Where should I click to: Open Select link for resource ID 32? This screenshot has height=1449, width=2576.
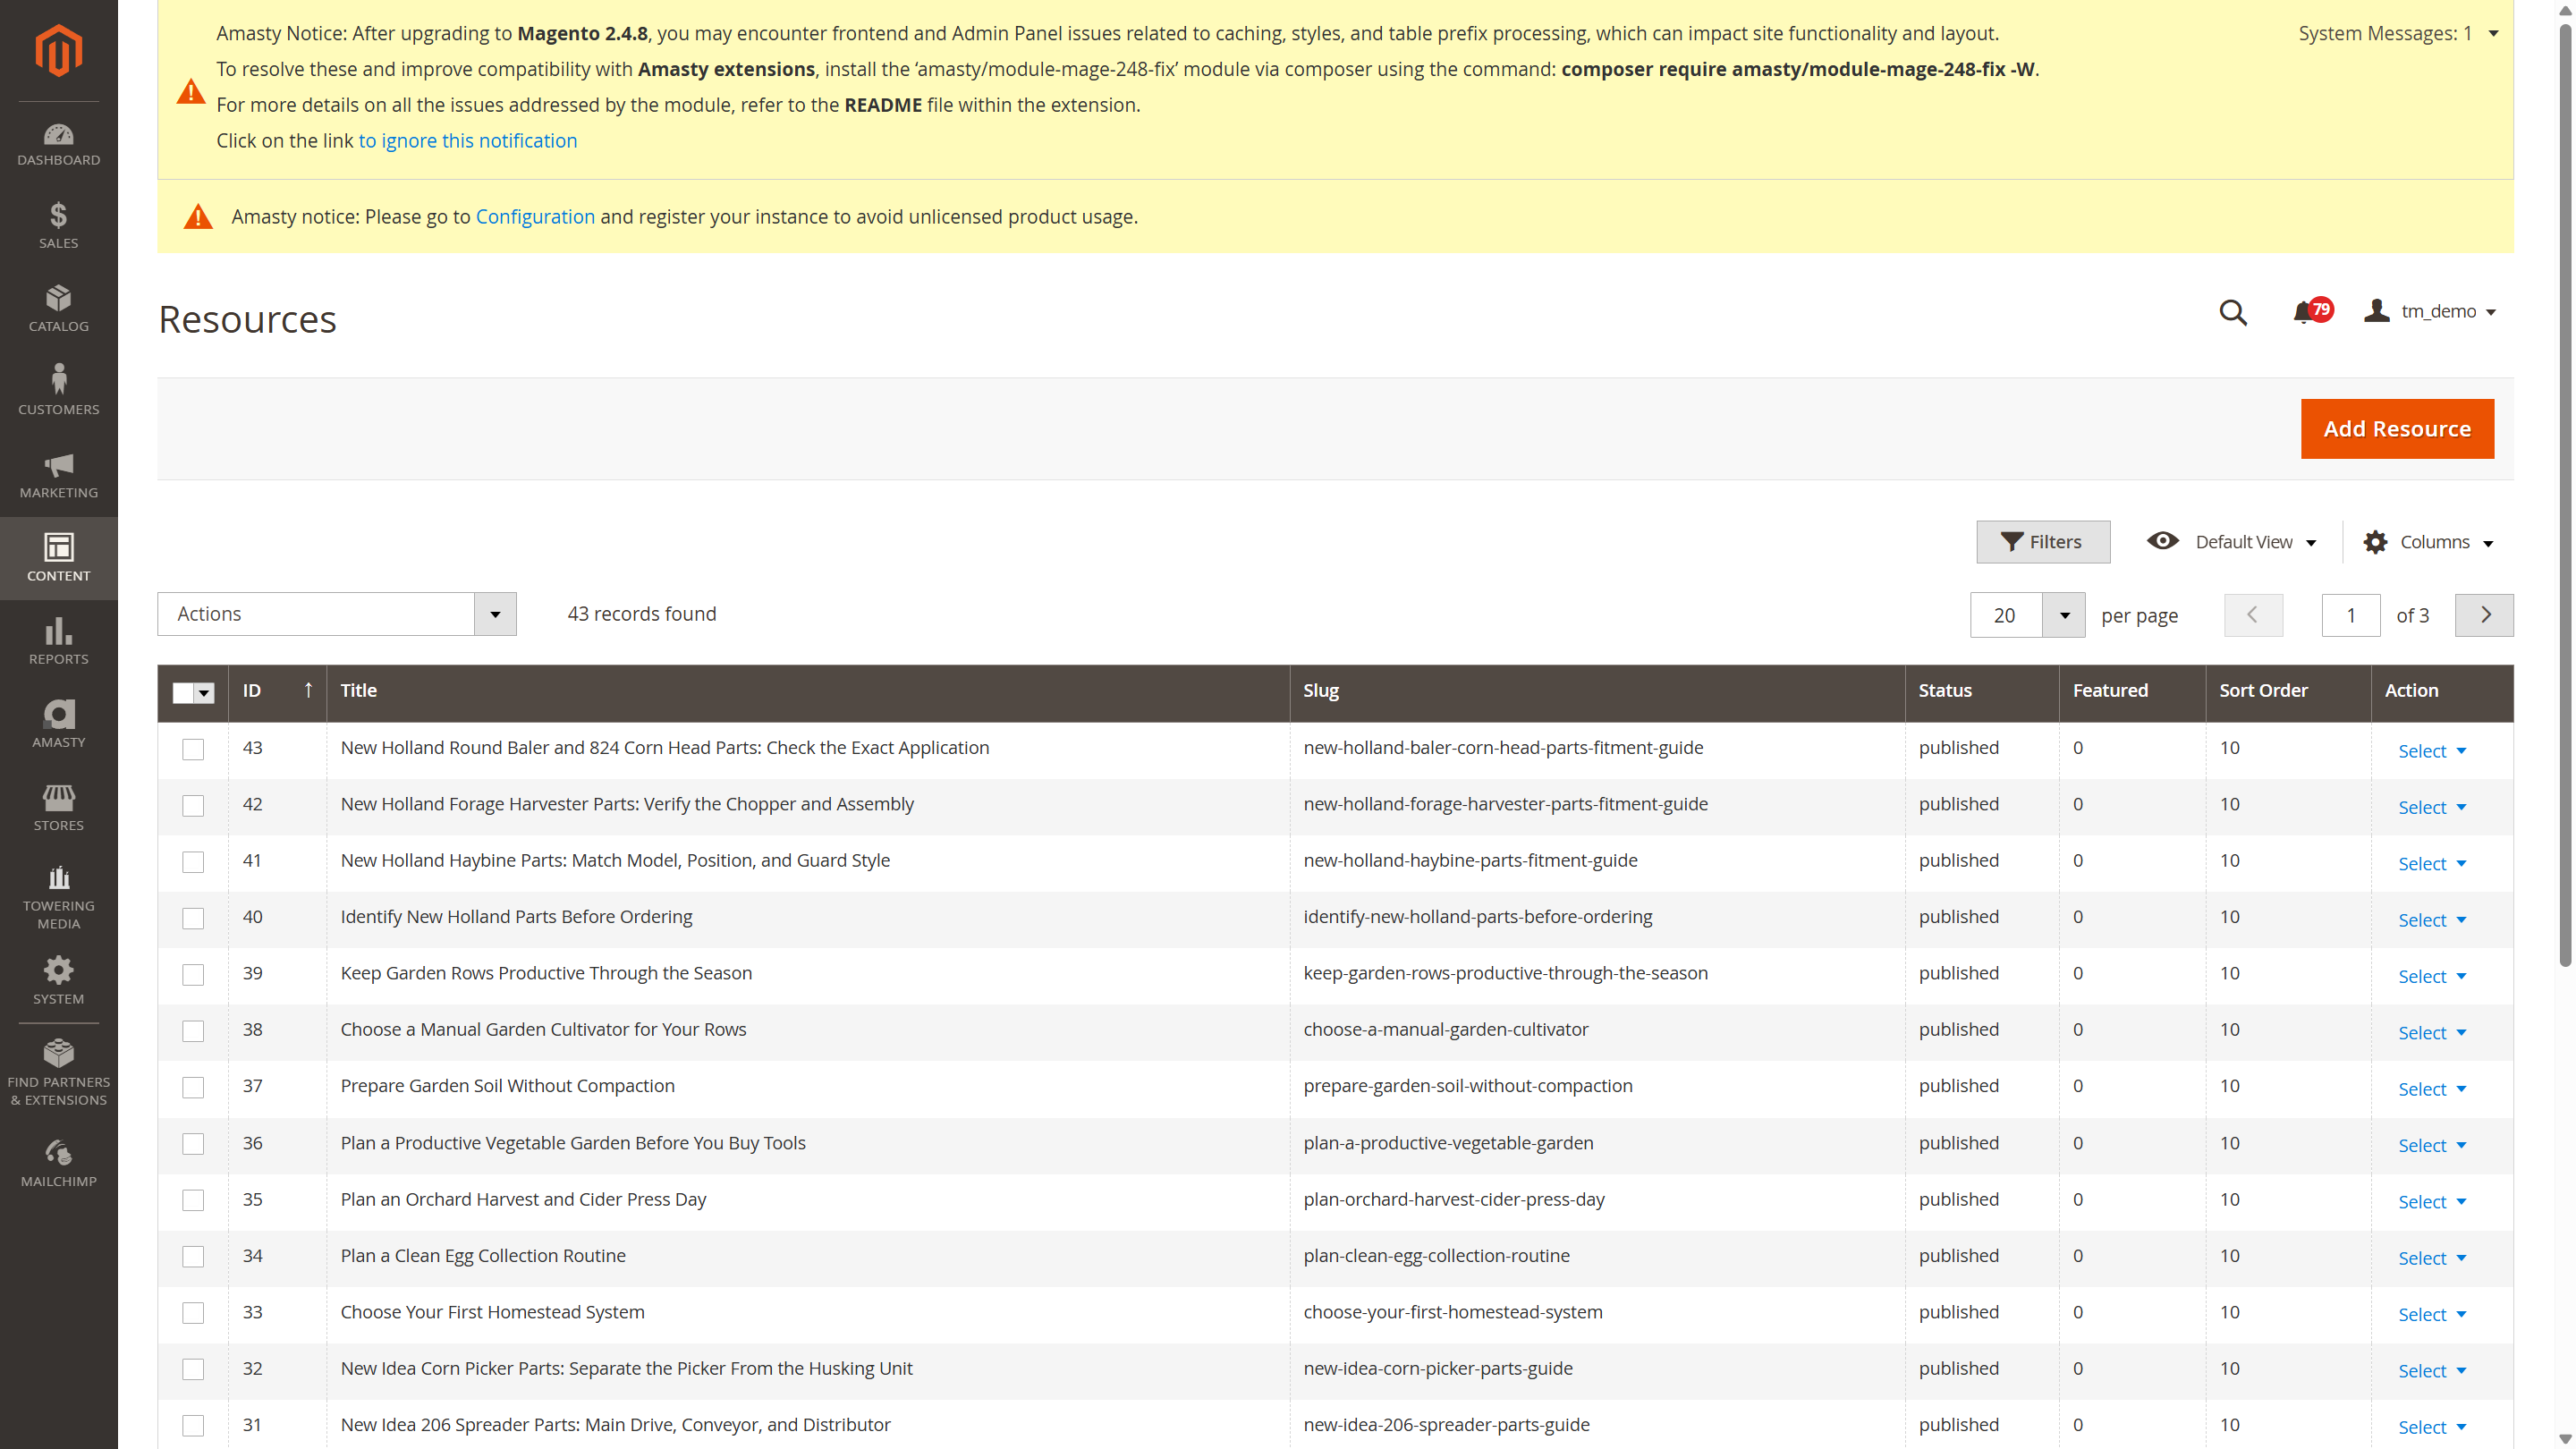click(2431, 1371)
